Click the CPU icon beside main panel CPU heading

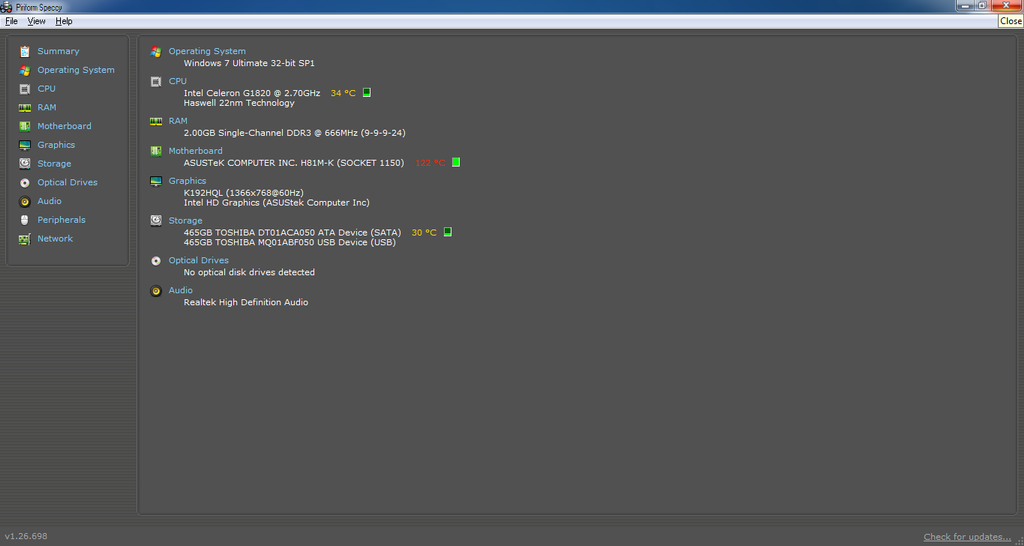pos(156,82)
